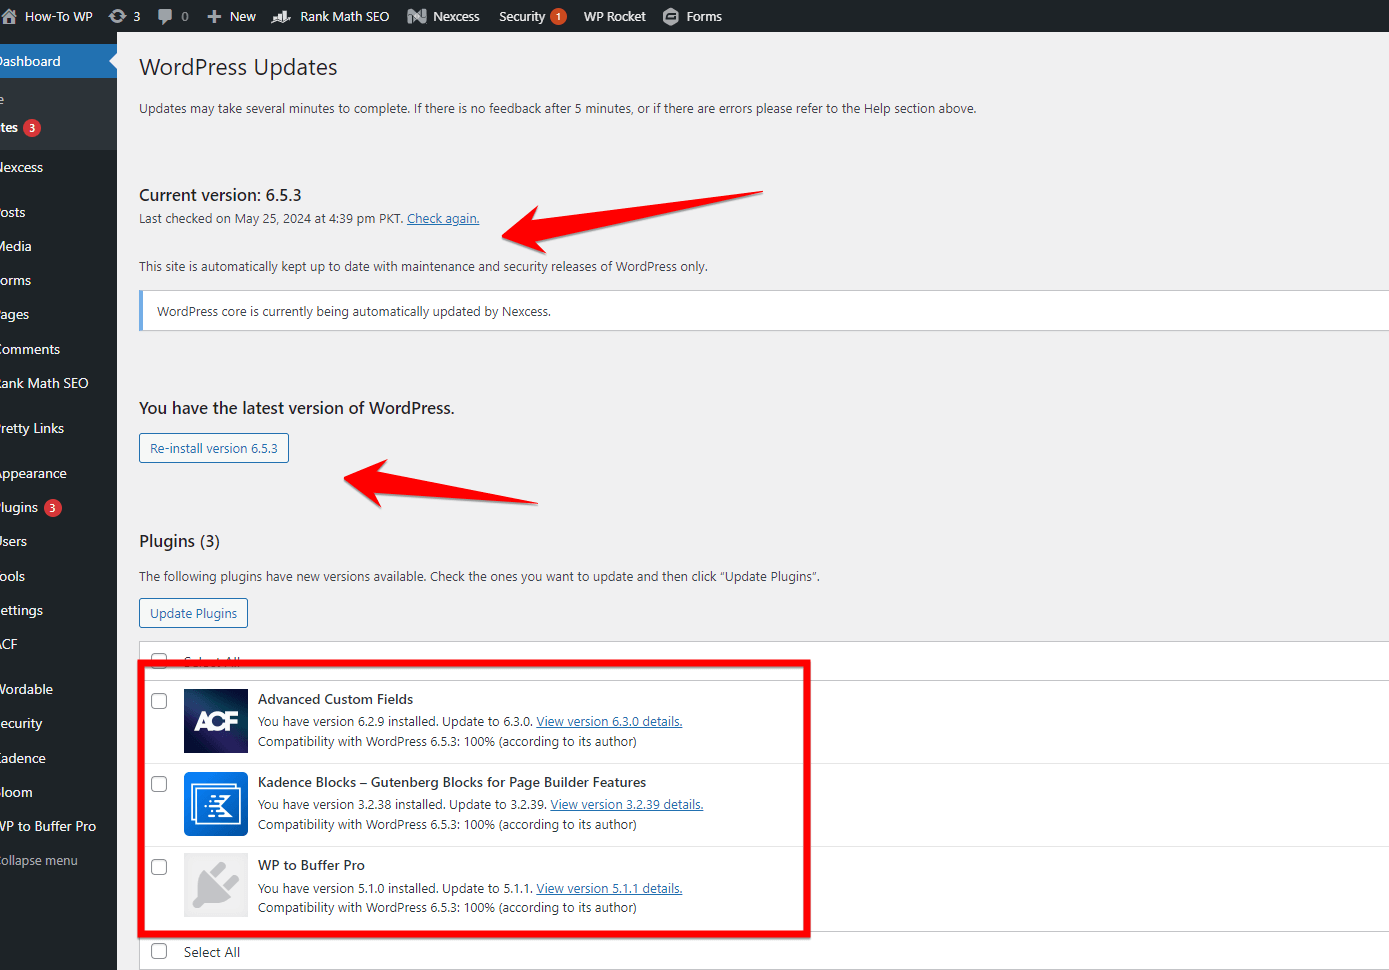Screen dimensions: 1389x970
Task: Click the home icon beside How-To WP
Action: (10, 16)
